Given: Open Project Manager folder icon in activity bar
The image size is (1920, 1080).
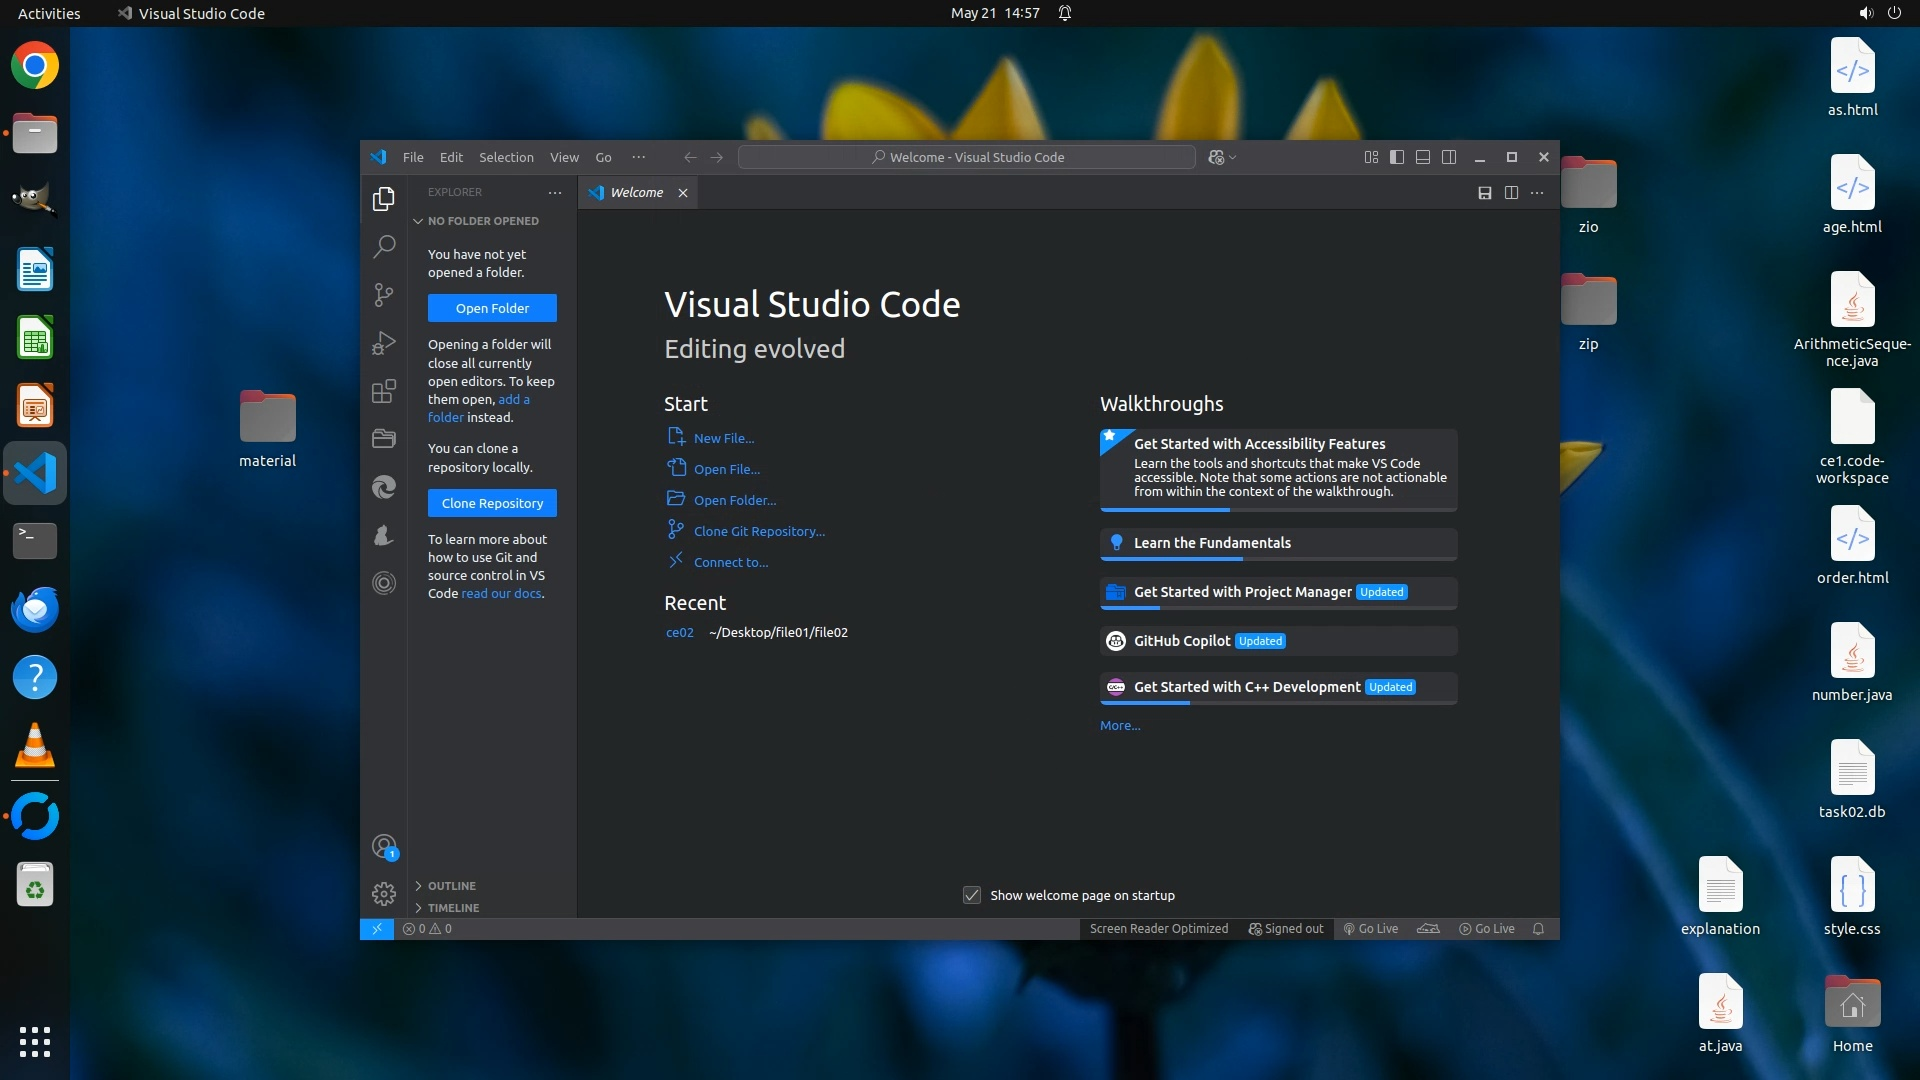Looking at the screenshot, I should pyautogui.click(x=384, y=438).
